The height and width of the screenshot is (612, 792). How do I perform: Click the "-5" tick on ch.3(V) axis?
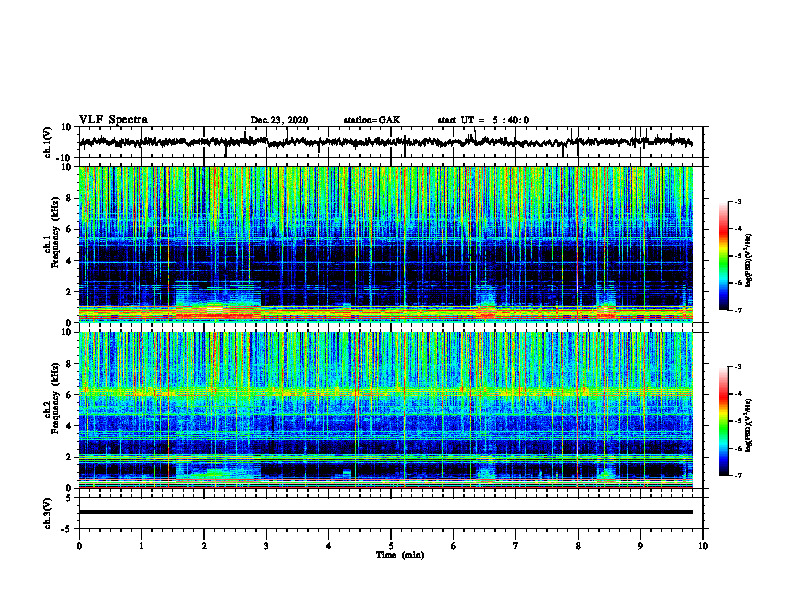pyautogui.click(x=68, y=529)
